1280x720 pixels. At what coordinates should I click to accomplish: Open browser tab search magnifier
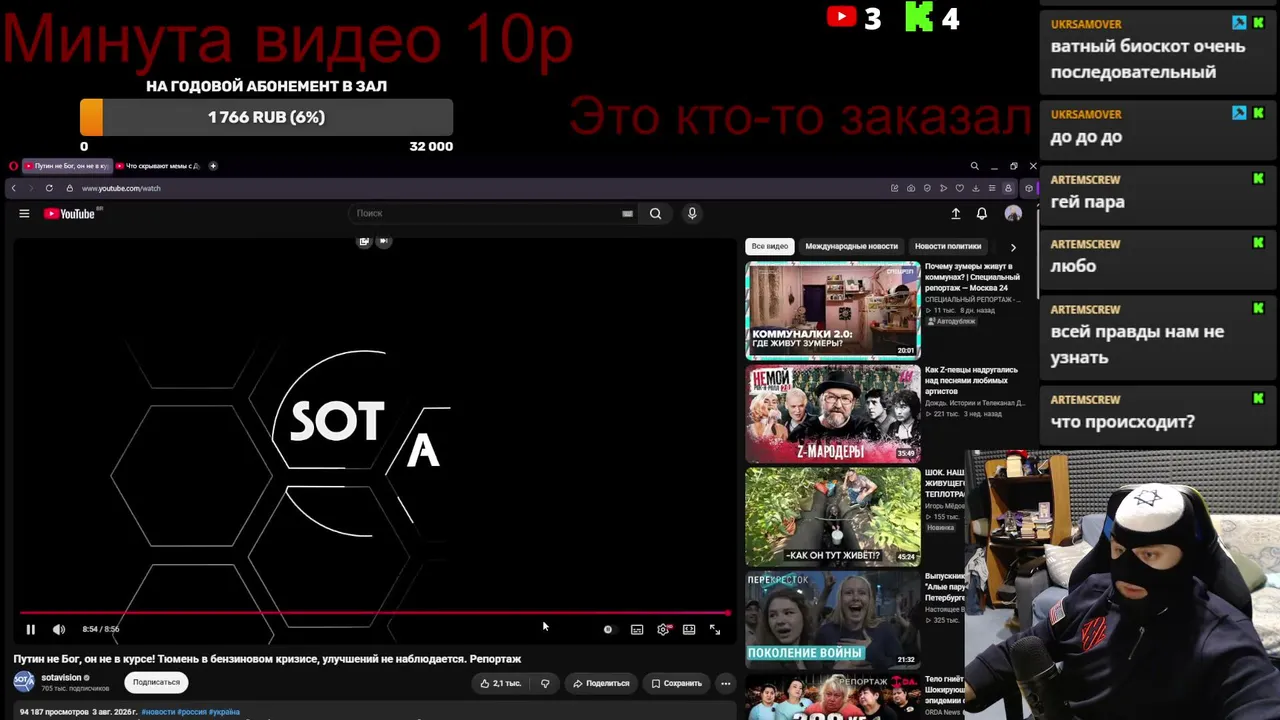coord(974,166)
